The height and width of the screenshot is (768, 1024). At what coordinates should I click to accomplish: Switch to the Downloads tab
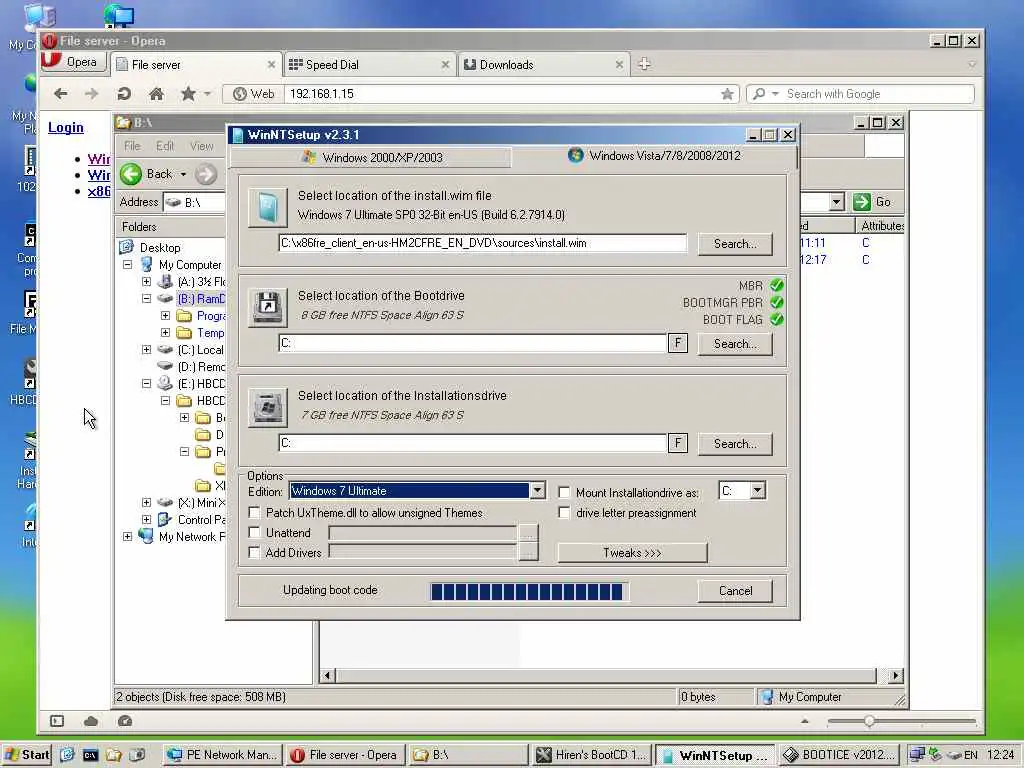point(544,65)
